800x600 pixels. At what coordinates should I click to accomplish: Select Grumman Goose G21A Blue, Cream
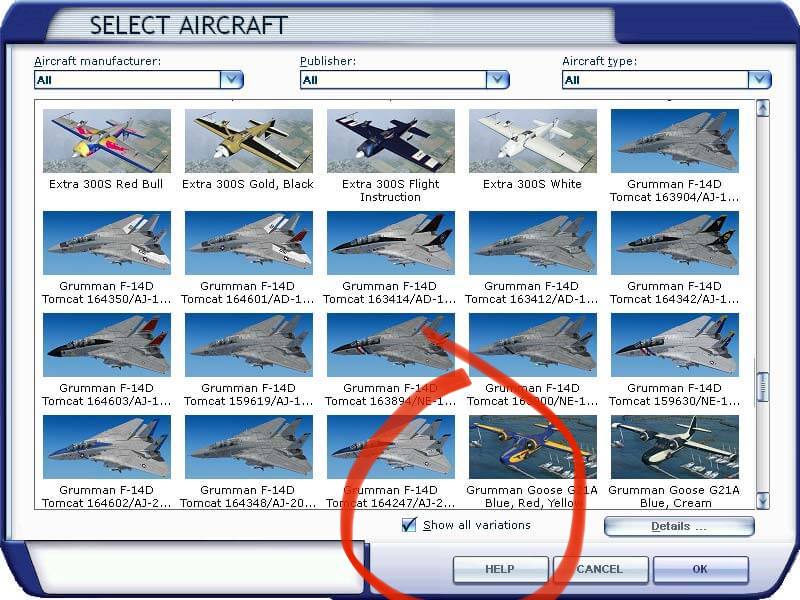click(x=674, y=447)
